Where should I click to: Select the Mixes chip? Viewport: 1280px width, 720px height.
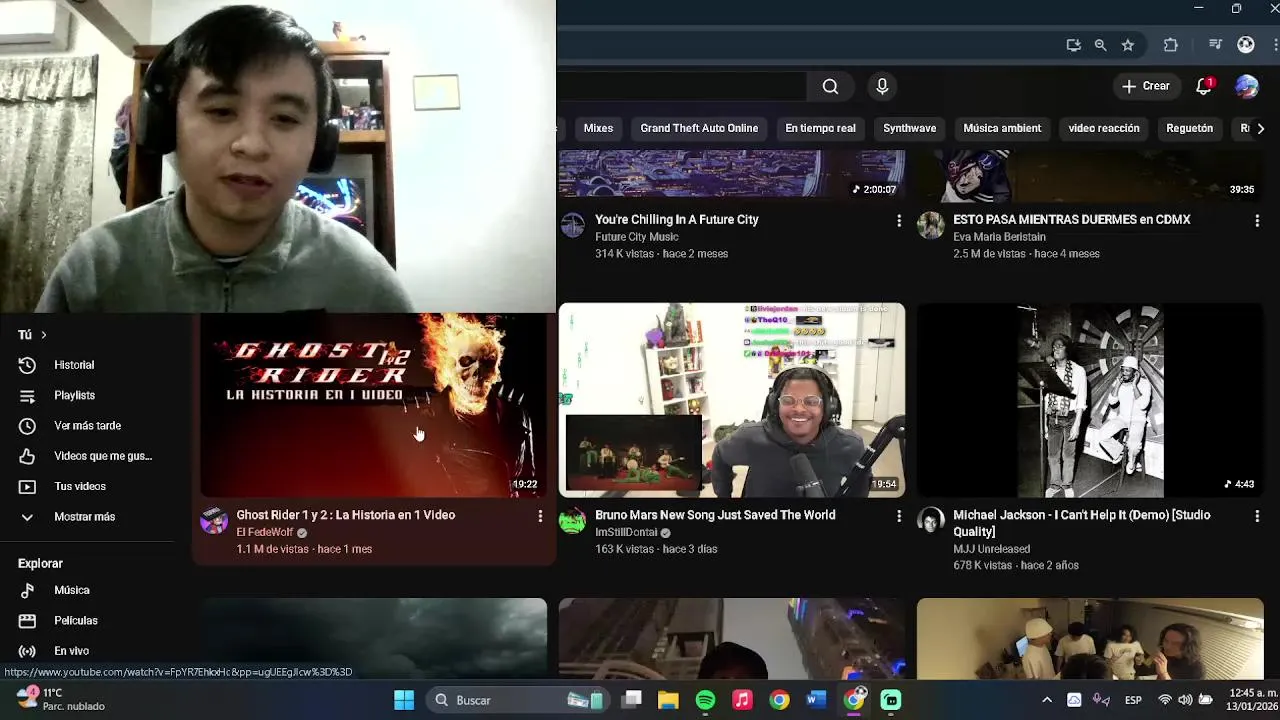tap(598, 128)
